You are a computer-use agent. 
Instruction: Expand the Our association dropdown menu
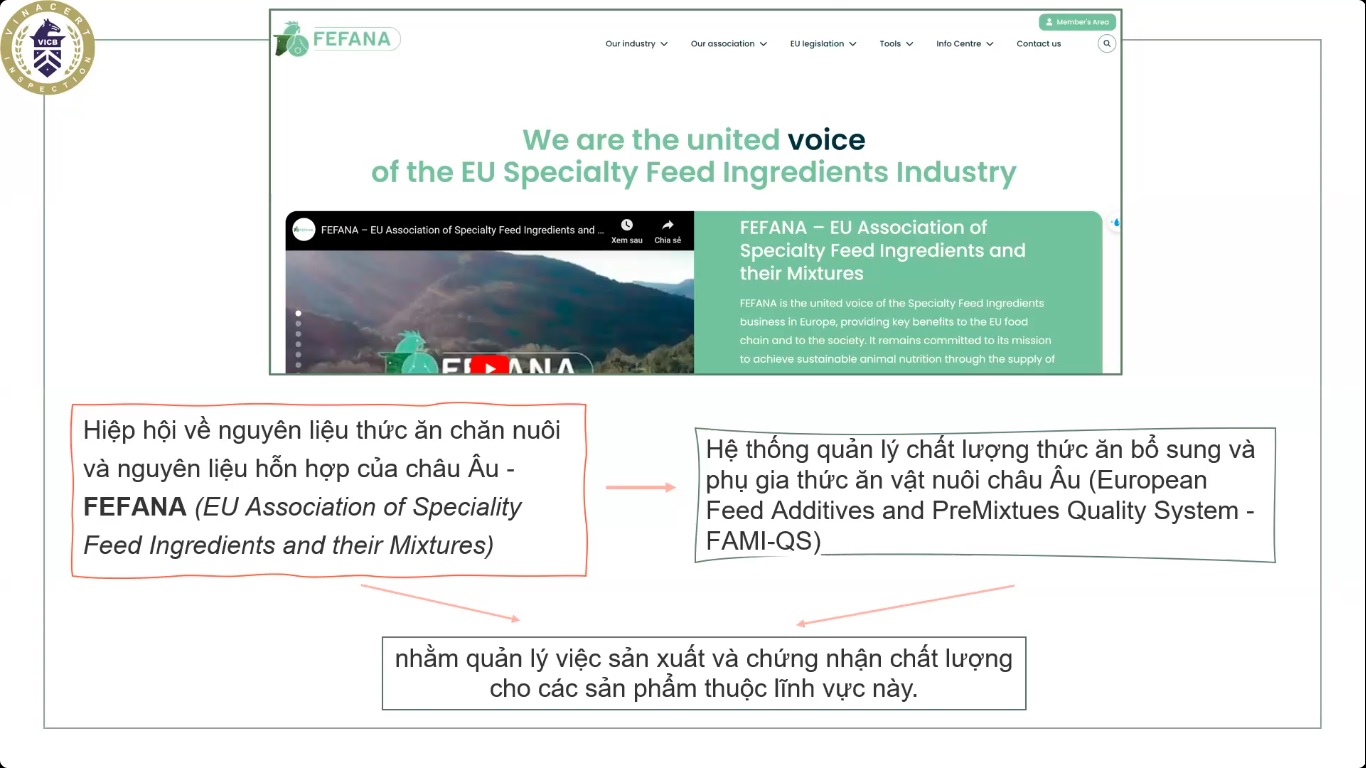coord(729,44)
